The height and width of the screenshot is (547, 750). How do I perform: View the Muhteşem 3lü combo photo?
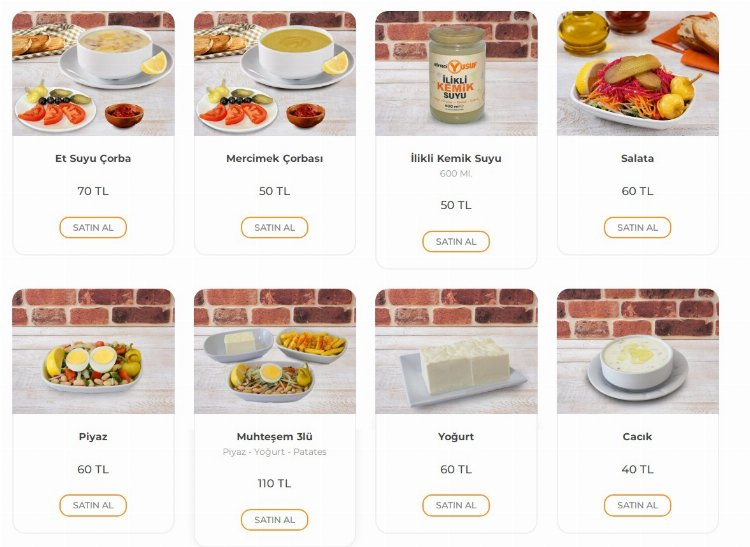point(274,351)
